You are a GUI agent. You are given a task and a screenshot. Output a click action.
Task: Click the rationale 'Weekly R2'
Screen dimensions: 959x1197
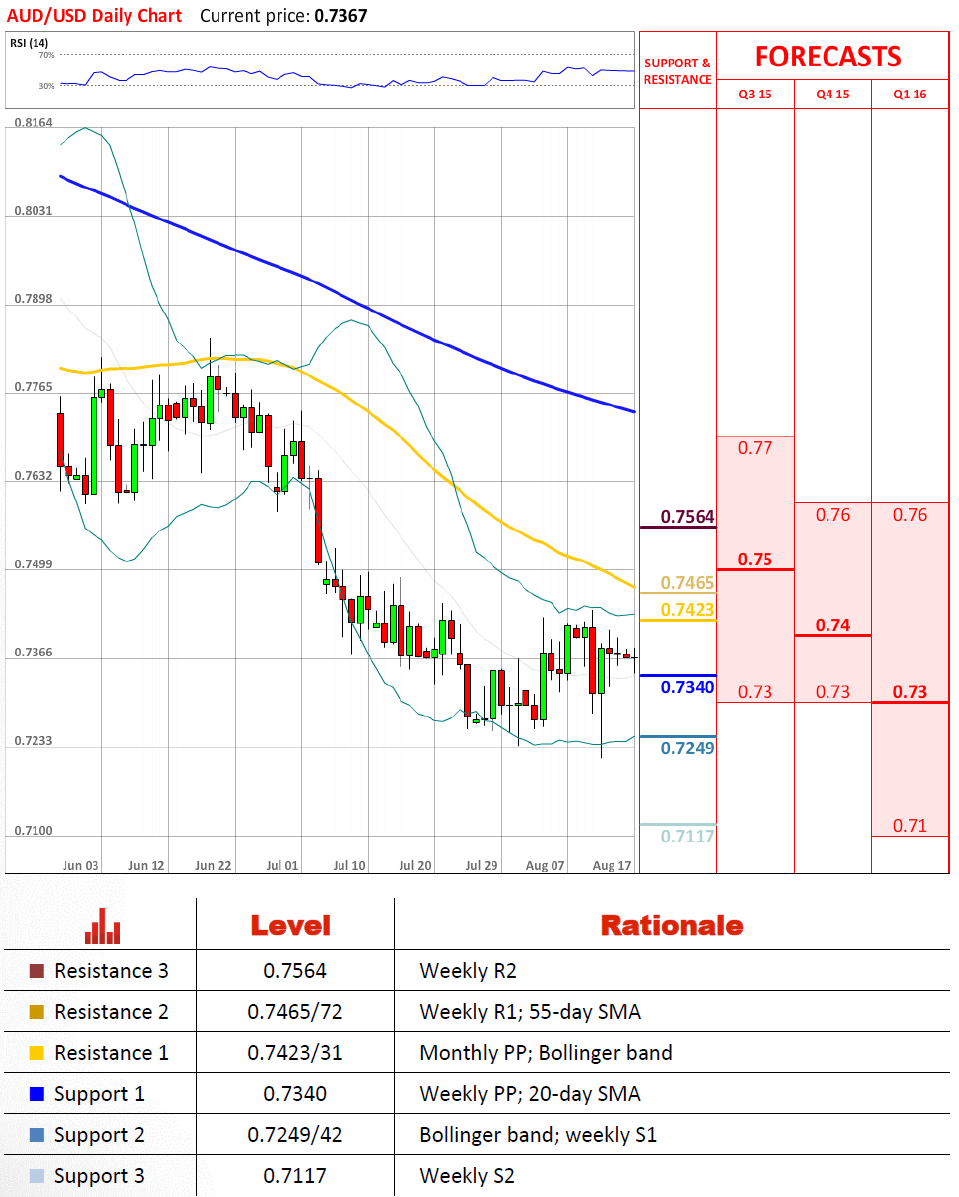(x=468, y=971)
